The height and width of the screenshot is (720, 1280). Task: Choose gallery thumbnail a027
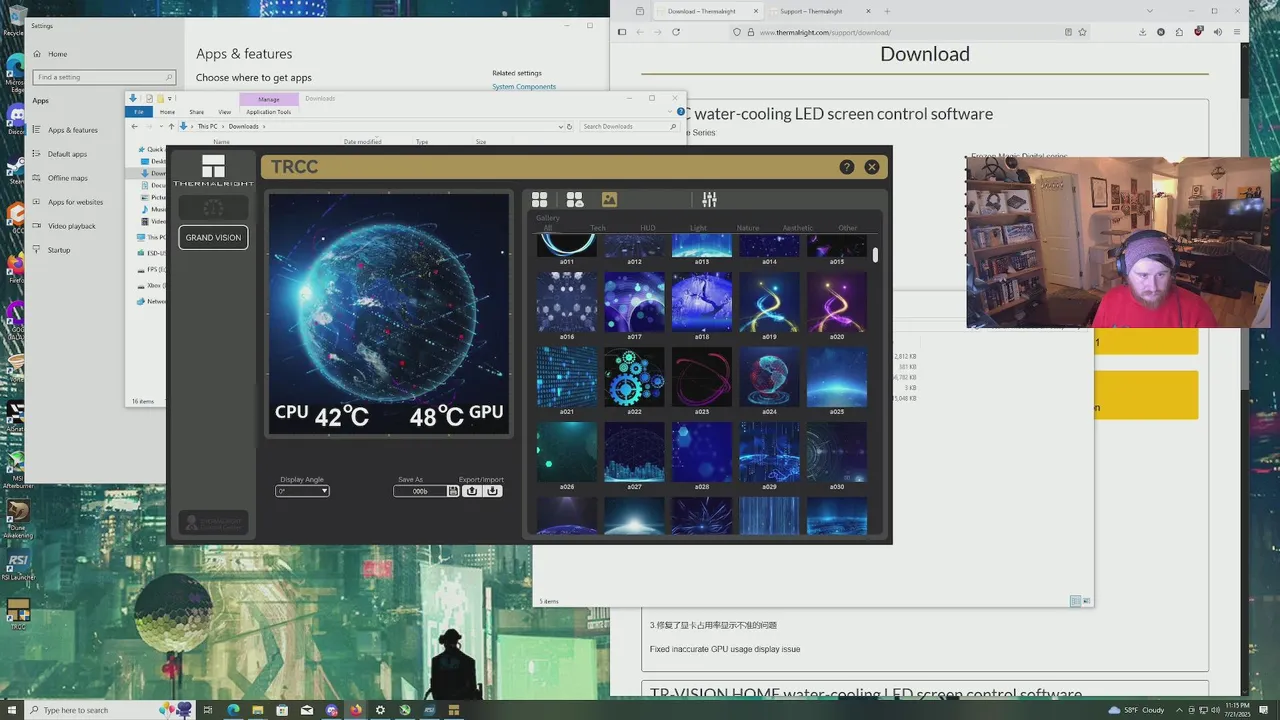coord(634,452)
